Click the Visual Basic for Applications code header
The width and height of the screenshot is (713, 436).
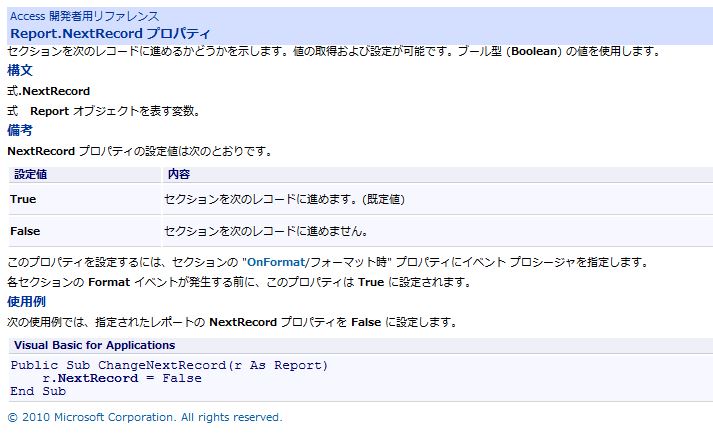(x=95, y=345)
